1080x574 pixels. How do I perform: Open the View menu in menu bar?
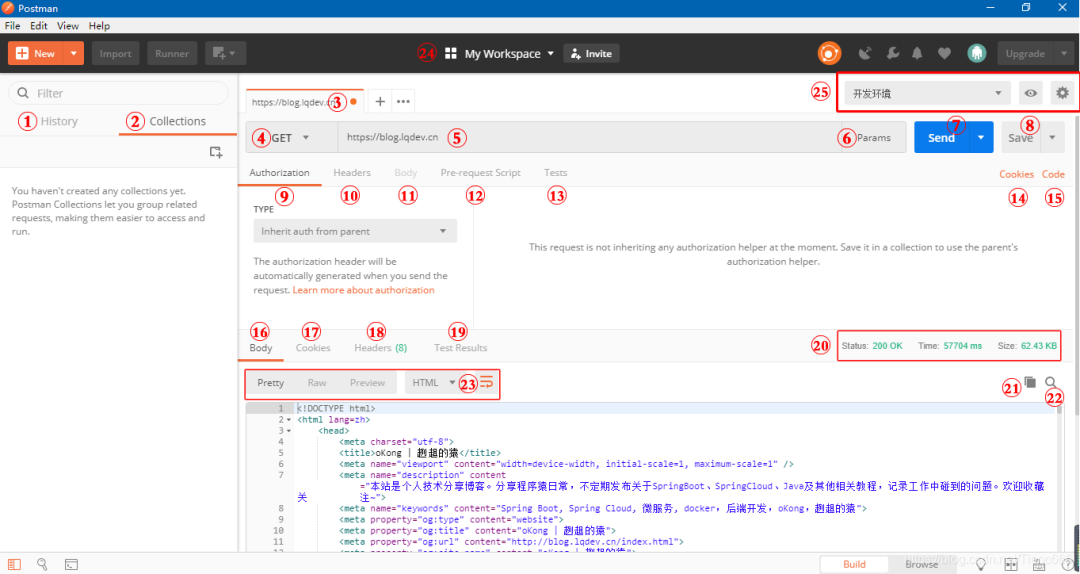pos(68,25)
